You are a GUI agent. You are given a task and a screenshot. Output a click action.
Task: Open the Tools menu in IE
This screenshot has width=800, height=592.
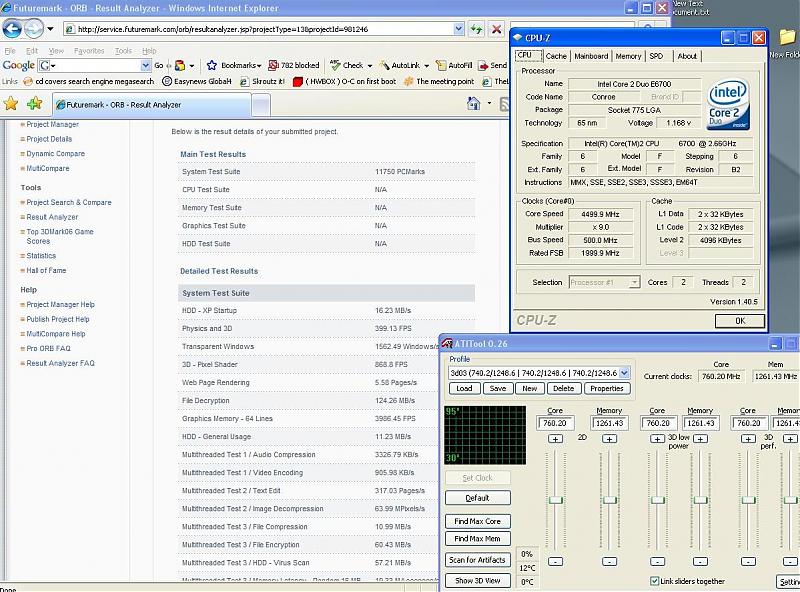(123, 51)
